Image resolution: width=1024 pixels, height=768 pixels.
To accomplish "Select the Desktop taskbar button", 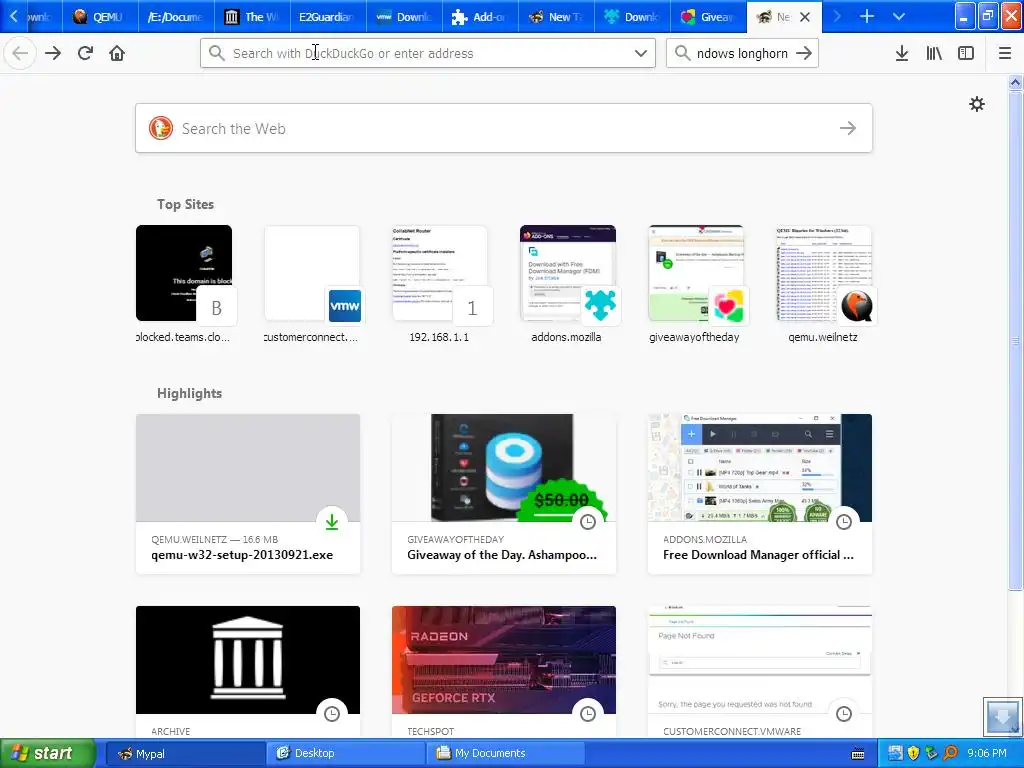I will (345, 753).
